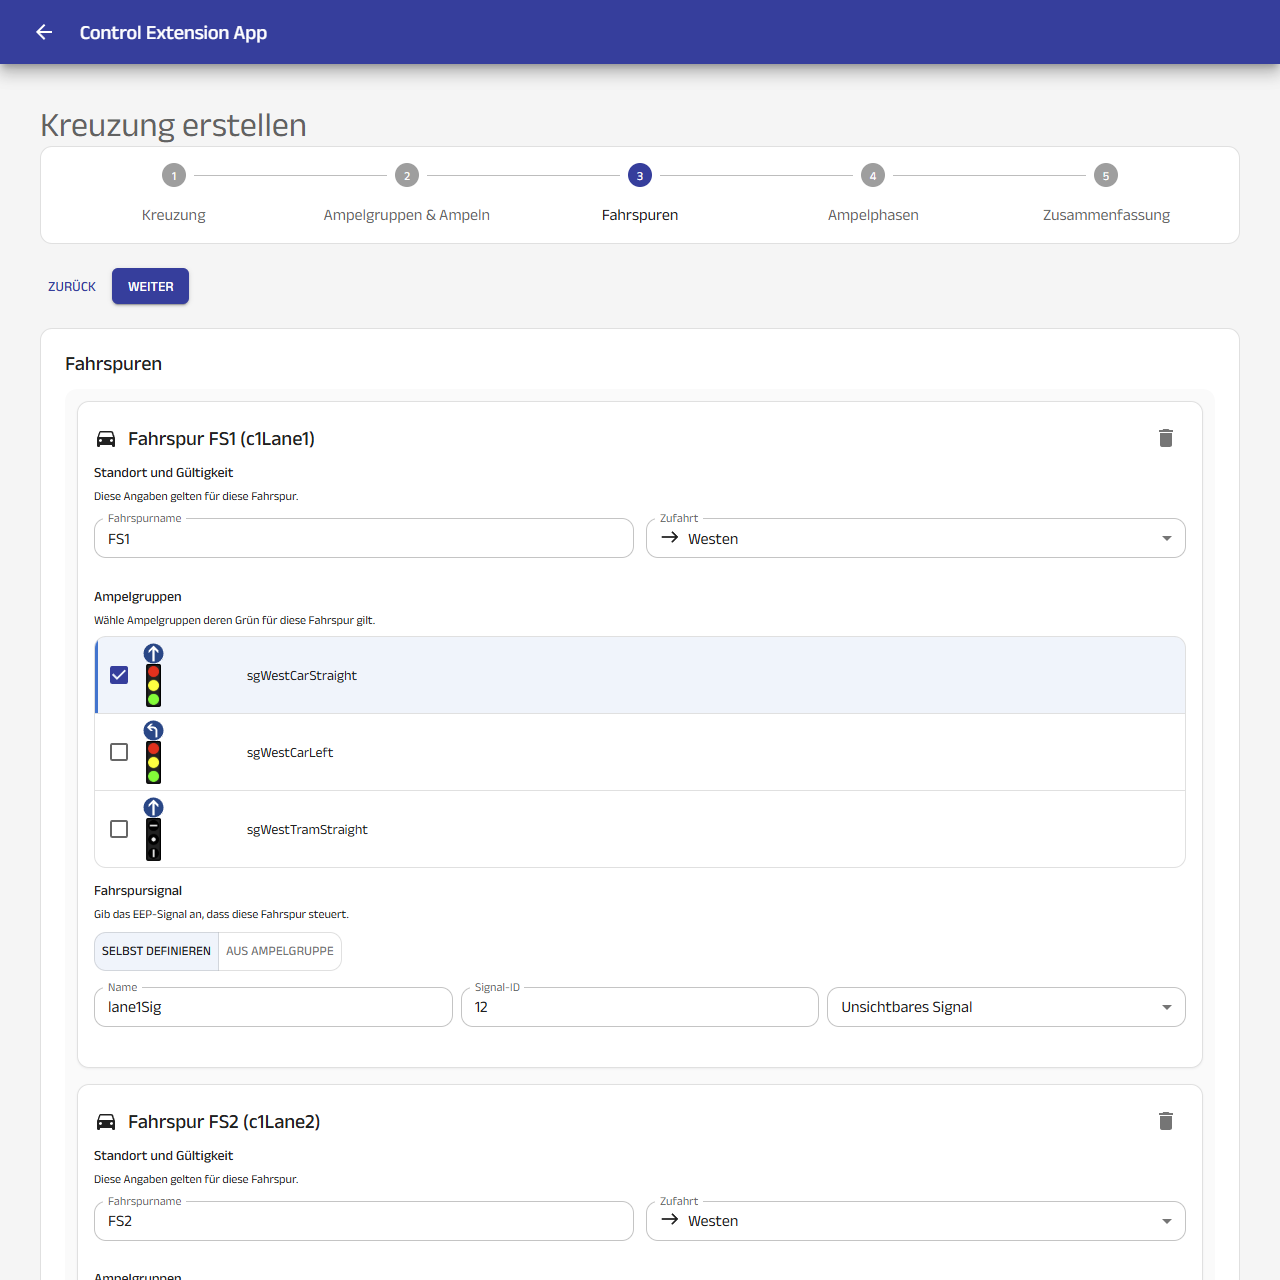The height and width of the screenshot is (1280, 1280).
Task: Click the Signal-ID input field
Action: pos(640,1007)
